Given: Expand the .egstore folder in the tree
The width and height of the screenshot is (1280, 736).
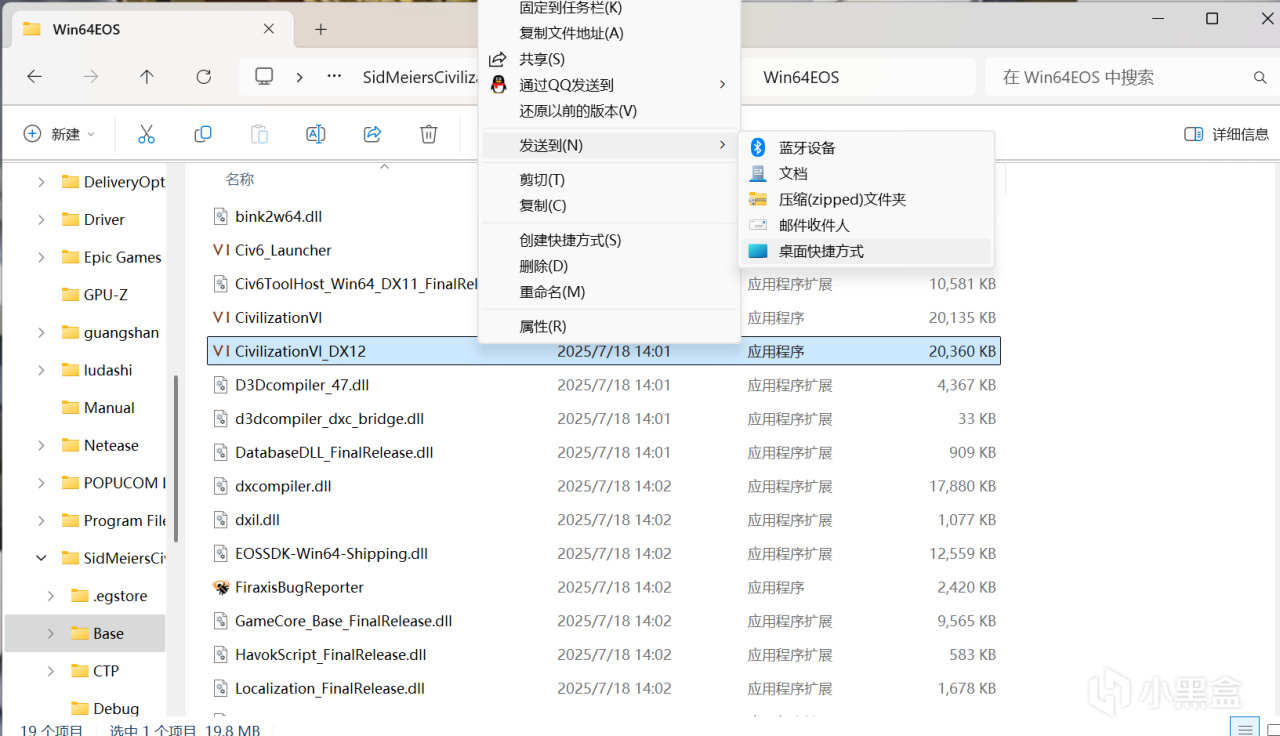Looking at the screenshot, I should pos(51,596).
